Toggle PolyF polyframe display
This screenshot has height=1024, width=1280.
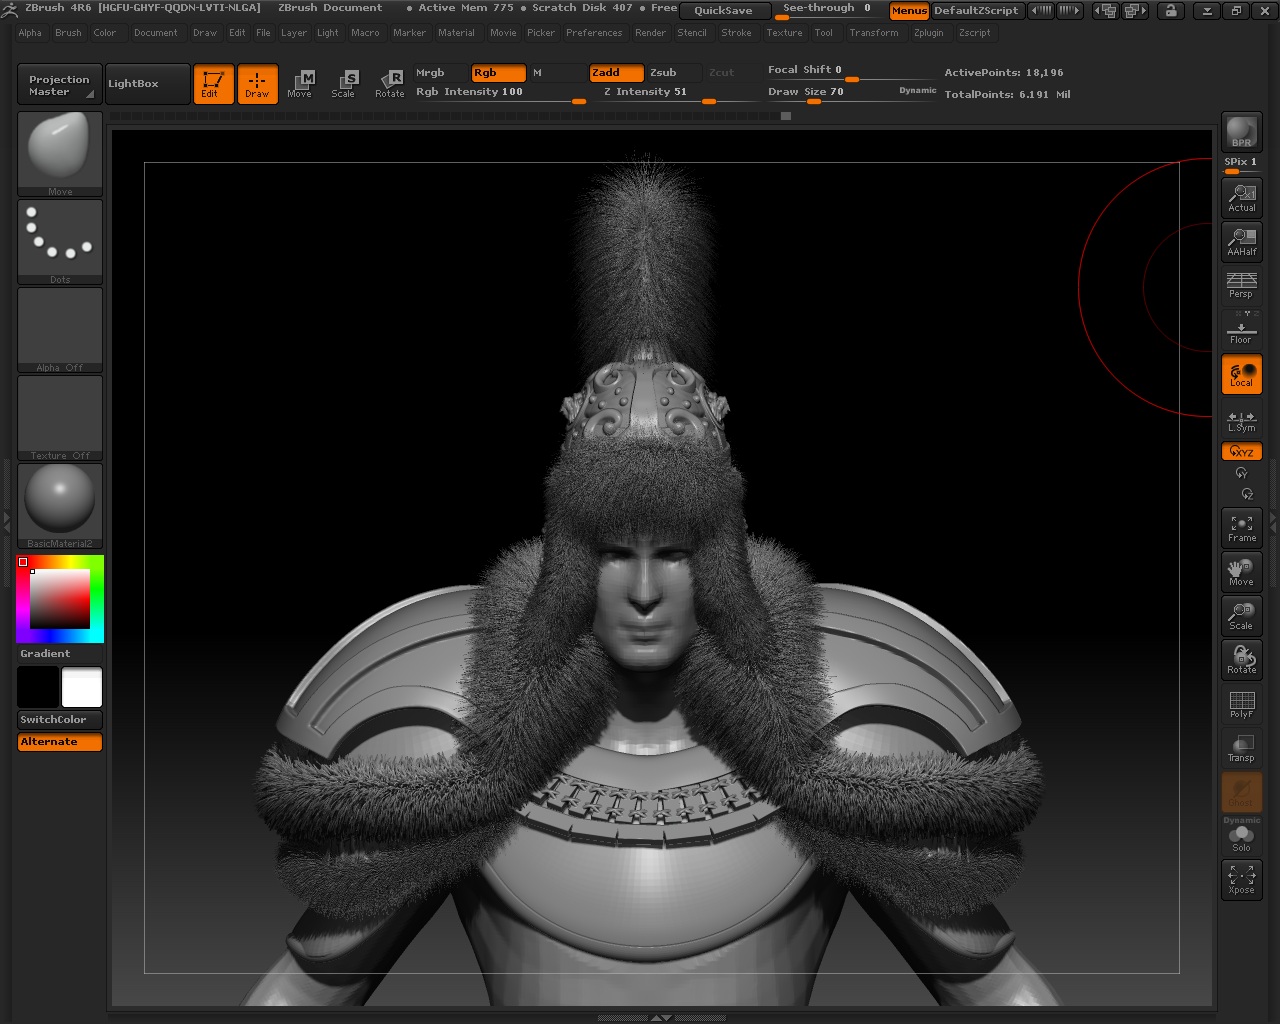pyautogui.click(x=1241, y=703)
